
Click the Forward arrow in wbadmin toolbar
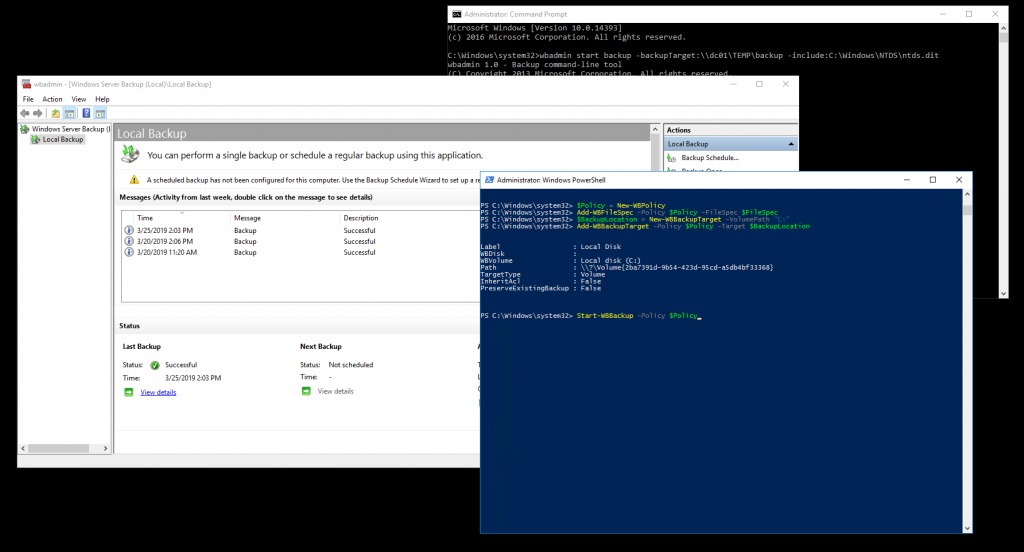tap(37, 113)
